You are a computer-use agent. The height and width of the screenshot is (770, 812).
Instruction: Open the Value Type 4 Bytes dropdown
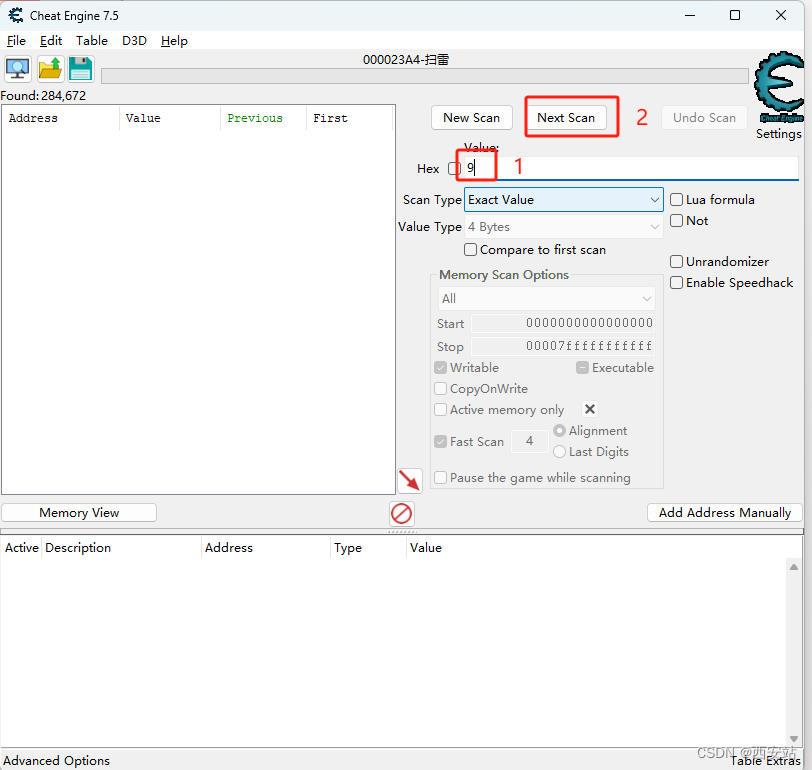[563, 227]
